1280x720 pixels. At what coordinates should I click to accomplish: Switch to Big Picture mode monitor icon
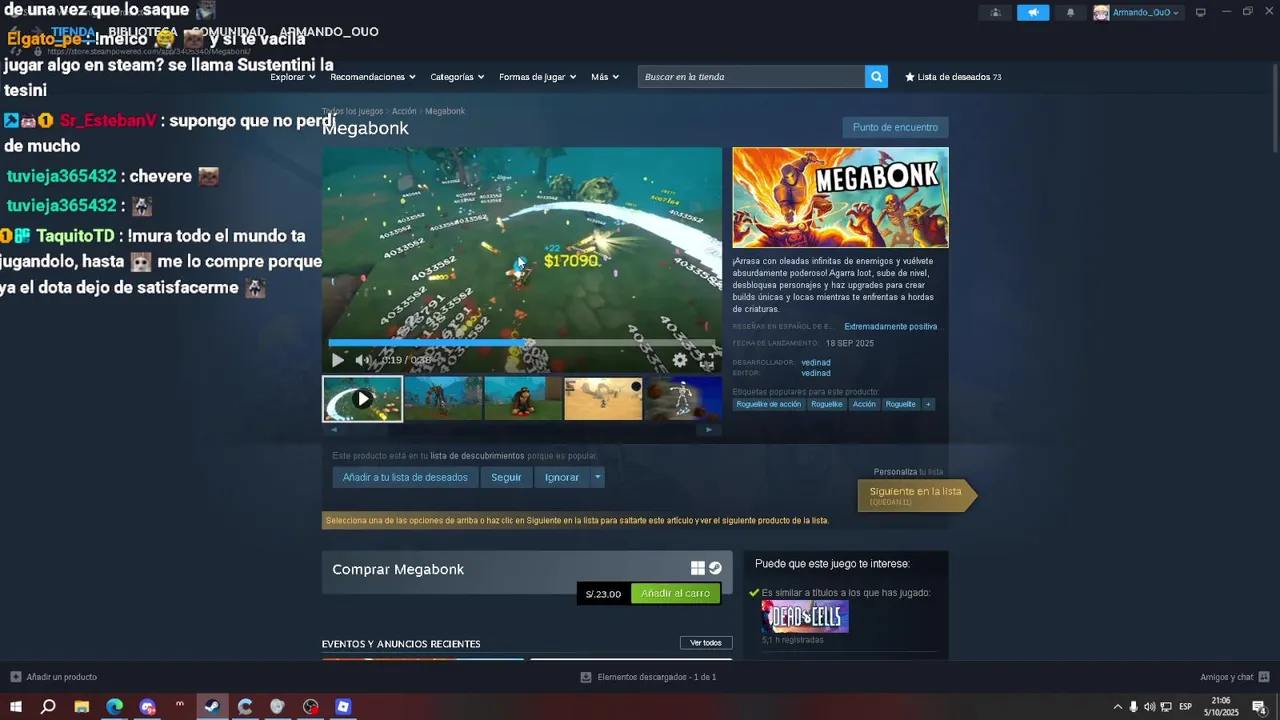[x=1200, y=12]
